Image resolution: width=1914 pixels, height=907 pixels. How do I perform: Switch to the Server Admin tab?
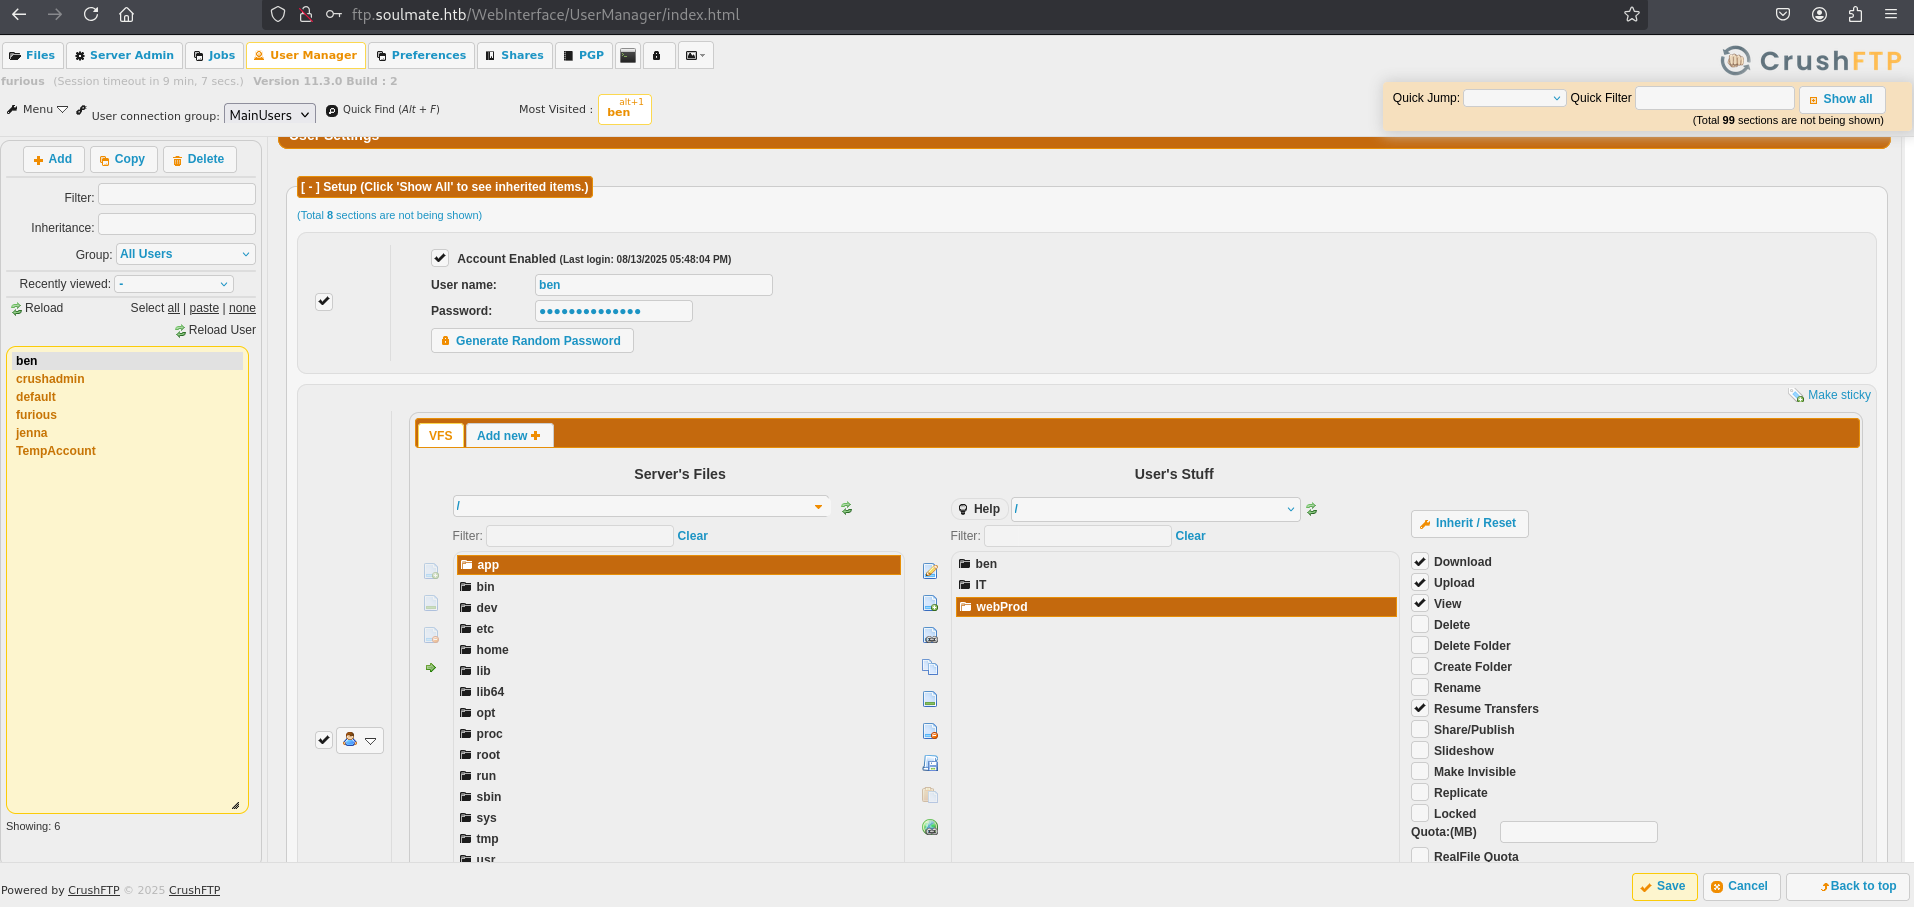pos(125,55)
